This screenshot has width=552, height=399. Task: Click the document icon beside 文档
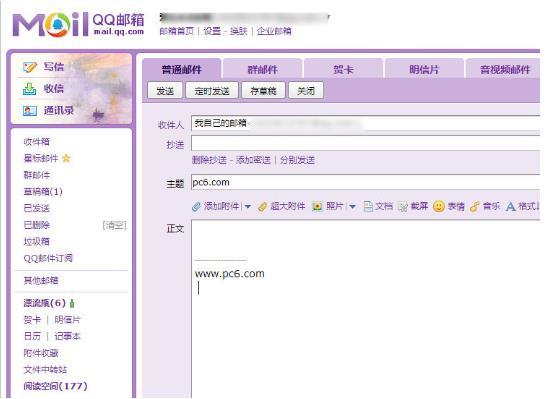click(368, 206)
